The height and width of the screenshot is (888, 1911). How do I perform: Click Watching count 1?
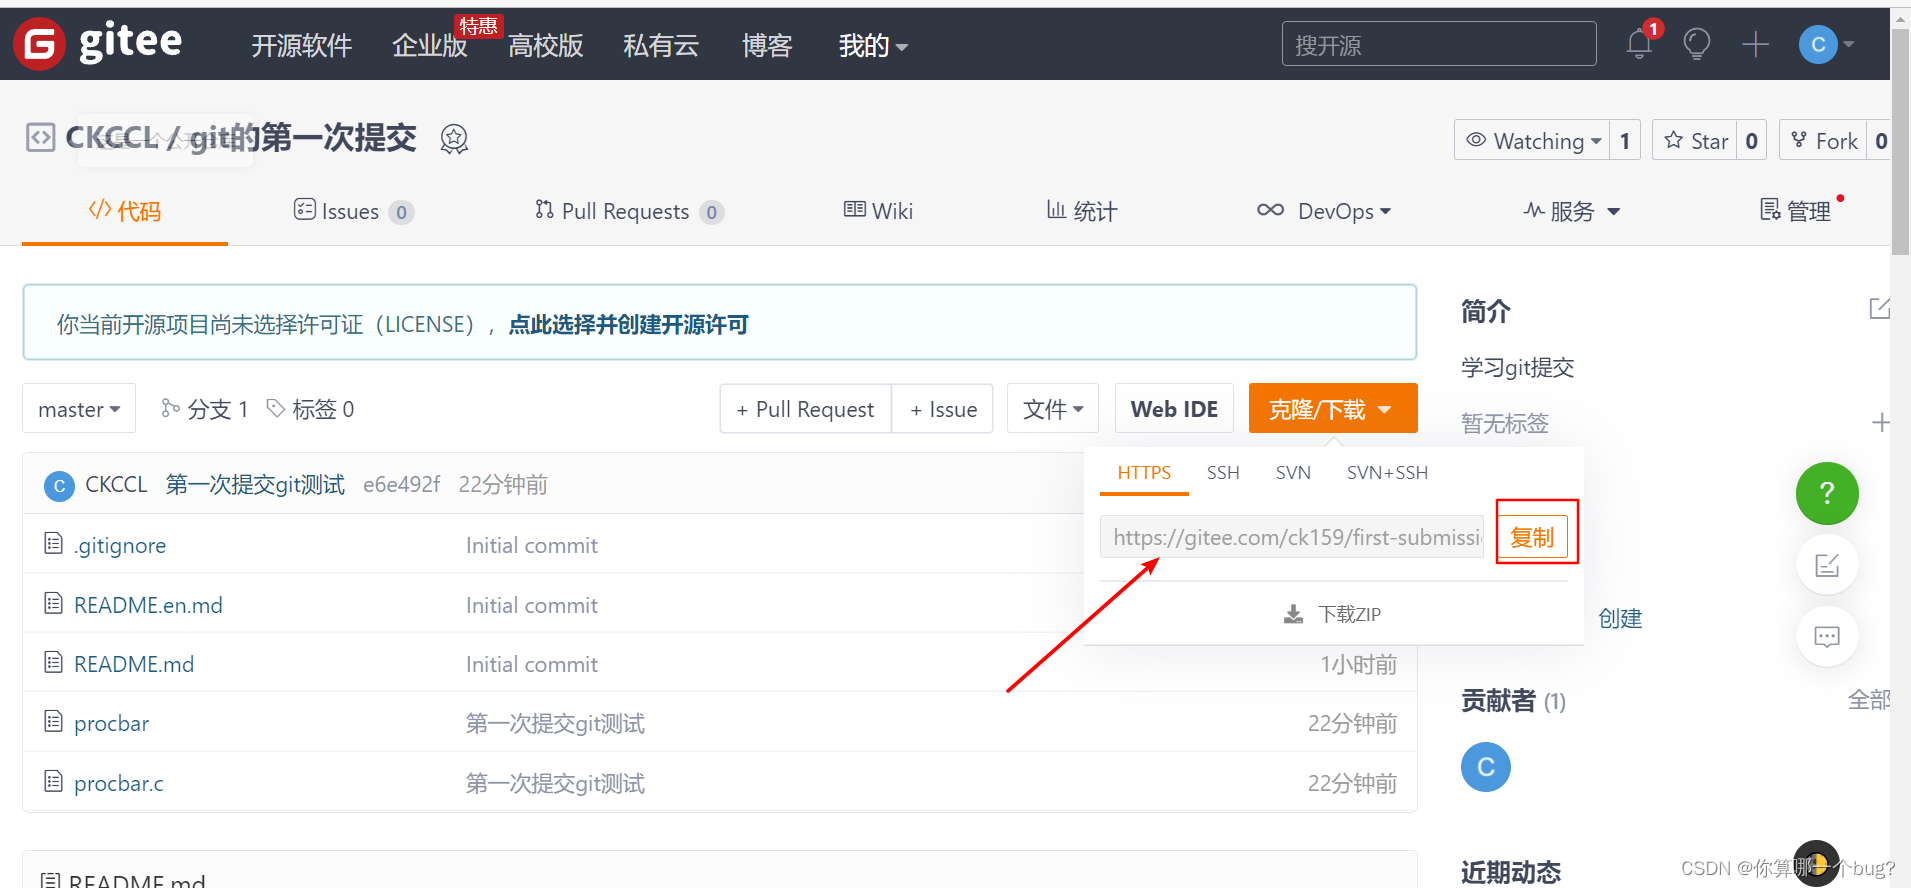click(x=1625, y=140)
